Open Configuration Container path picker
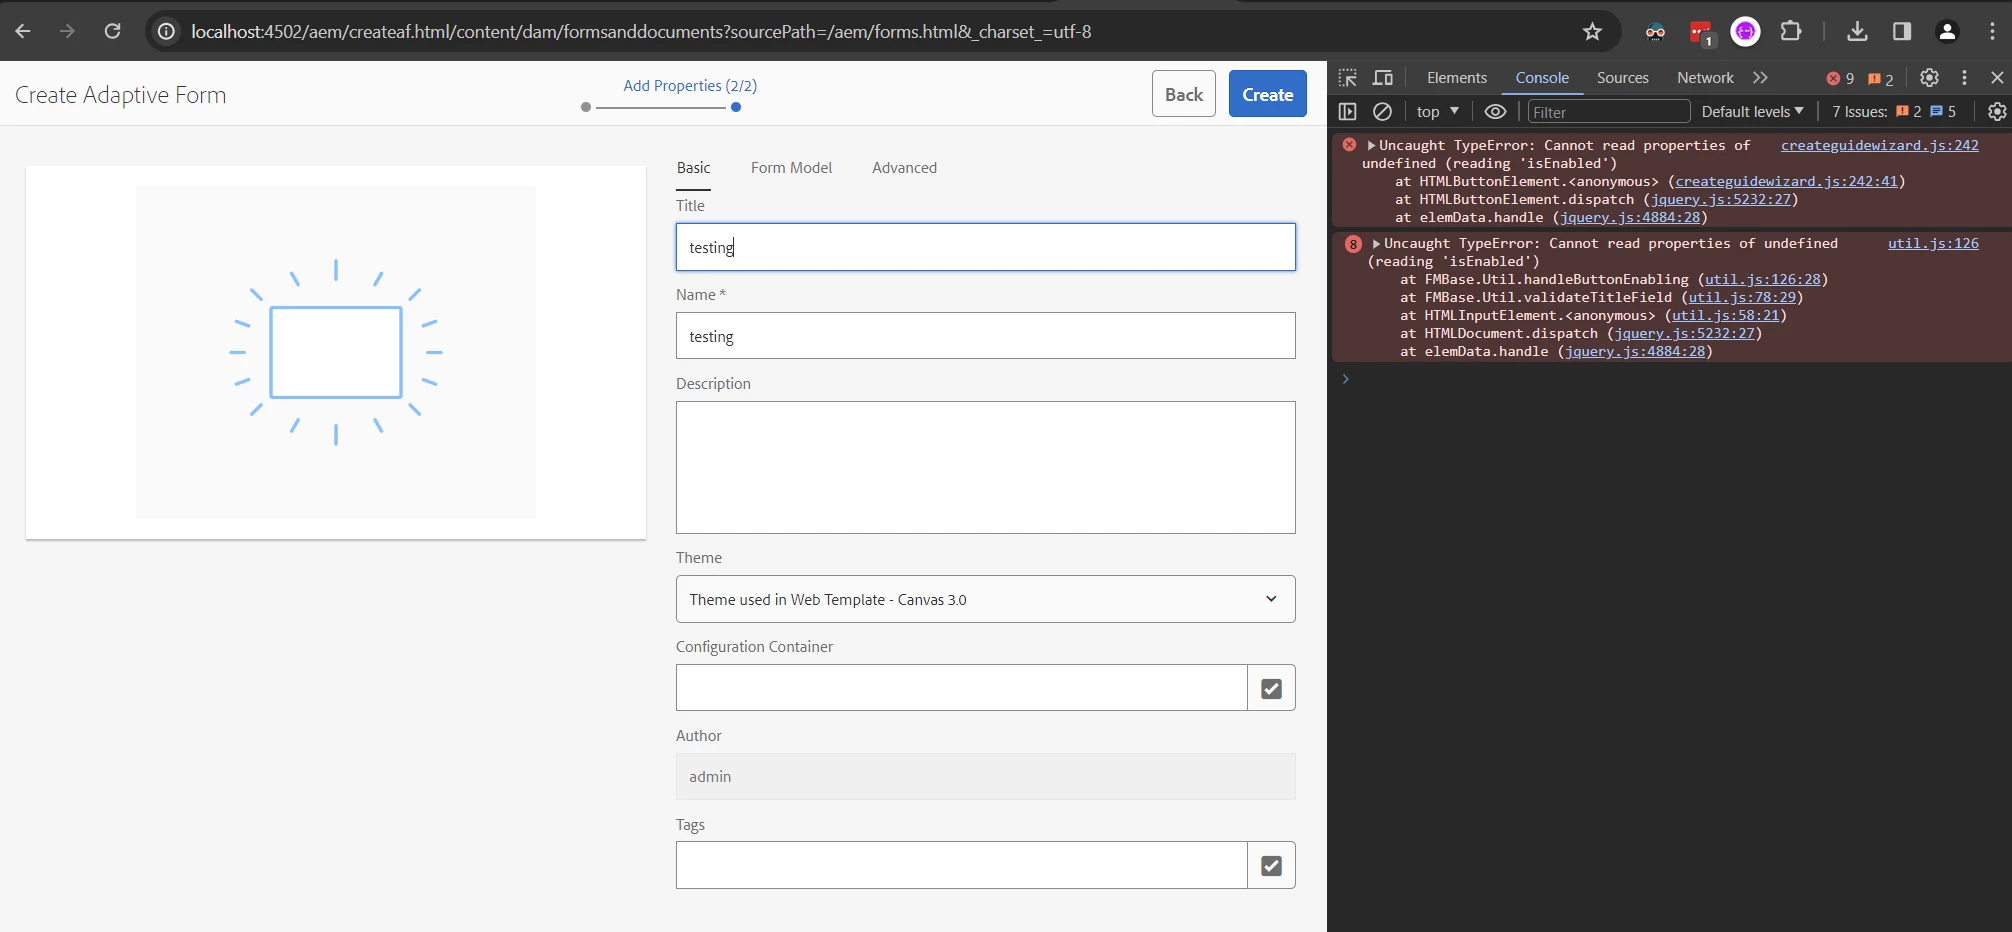The width and height of the screenshot is (2012, 932). (x=1271, y=688)
